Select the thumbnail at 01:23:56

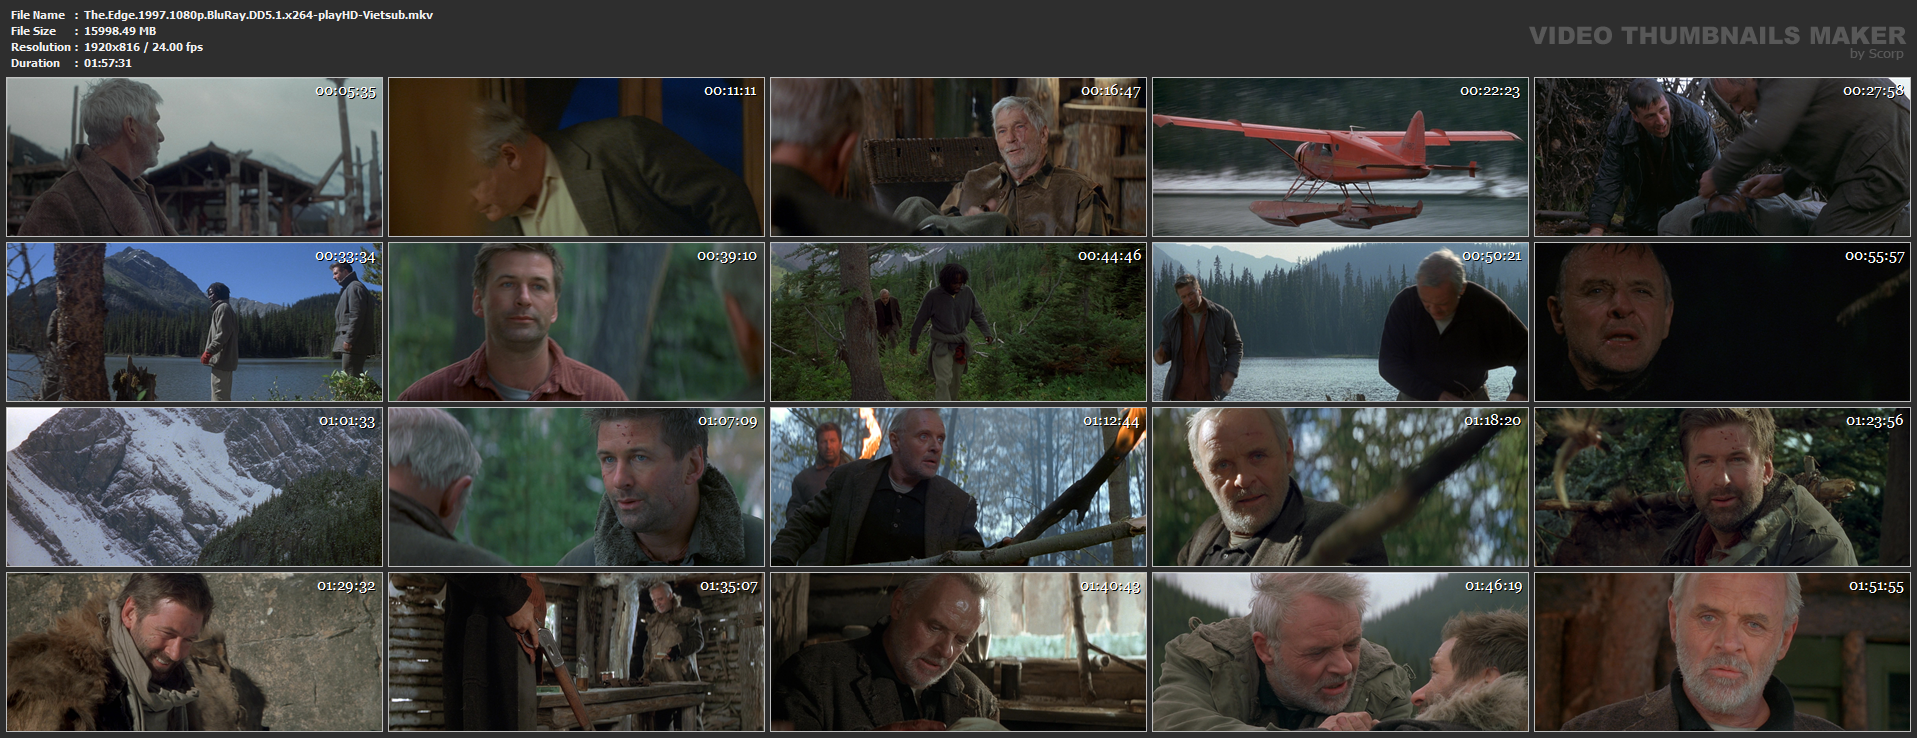click(1722, 487)
